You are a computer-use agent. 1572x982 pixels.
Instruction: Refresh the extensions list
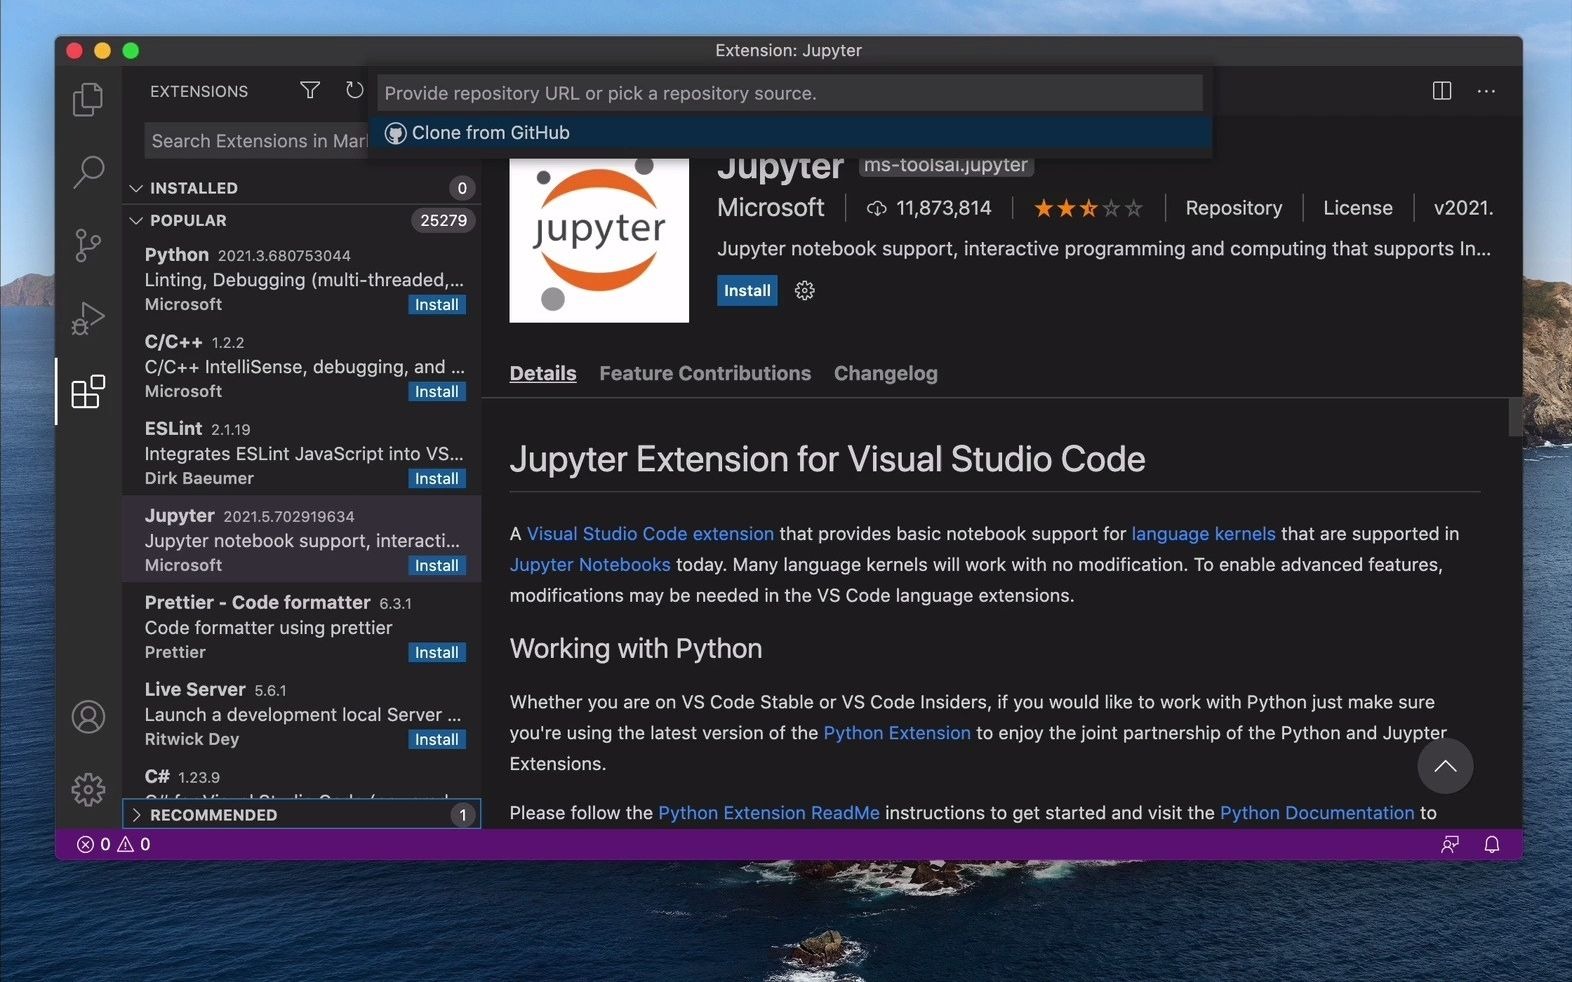click(354, 90)
